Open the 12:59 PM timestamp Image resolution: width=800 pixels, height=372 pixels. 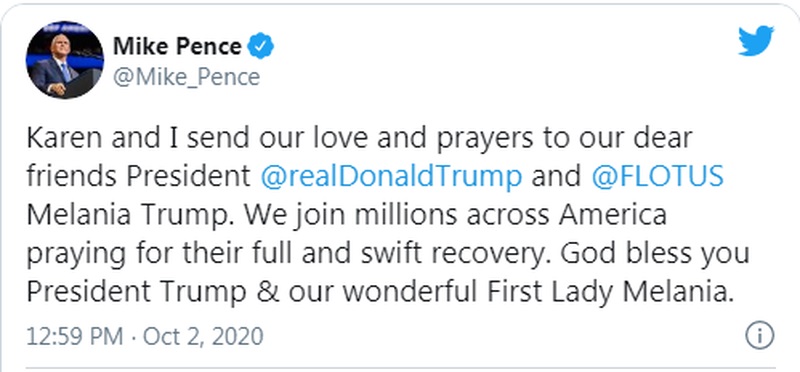pos(75,337)
